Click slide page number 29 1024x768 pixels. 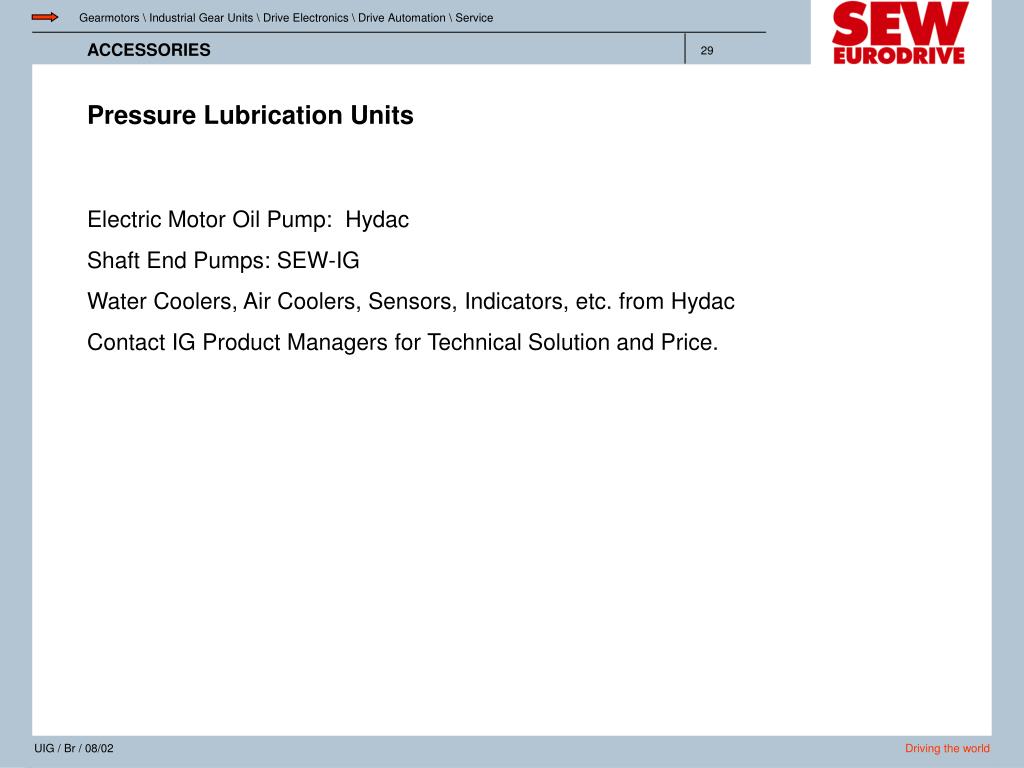(x=707, y=50)
